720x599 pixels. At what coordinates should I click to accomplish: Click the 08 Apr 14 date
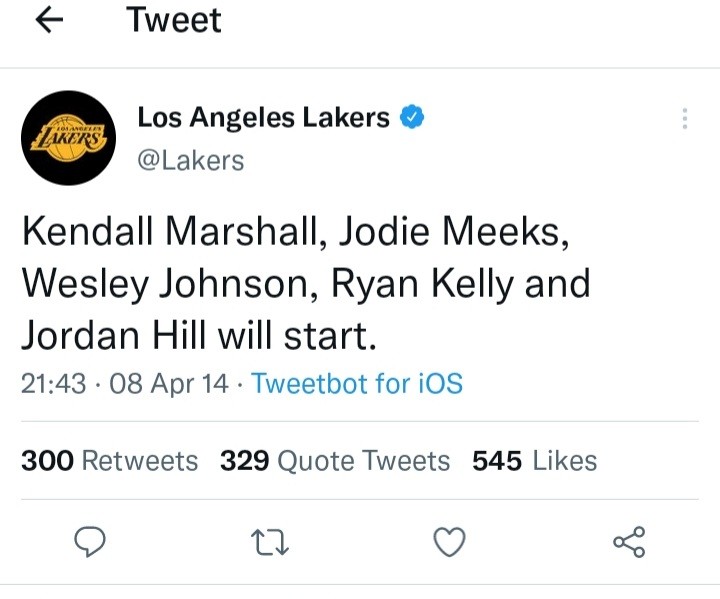pyautogui.click(x=168, y=383)
